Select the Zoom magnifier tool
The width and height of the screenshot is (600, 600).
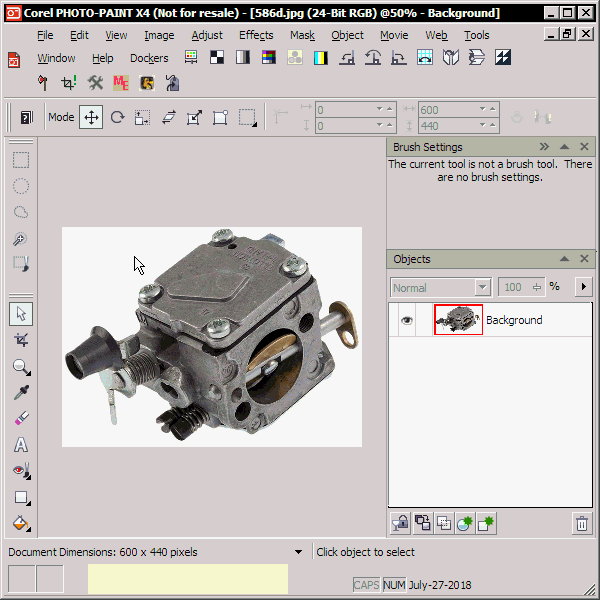click(x=21, y=367)
